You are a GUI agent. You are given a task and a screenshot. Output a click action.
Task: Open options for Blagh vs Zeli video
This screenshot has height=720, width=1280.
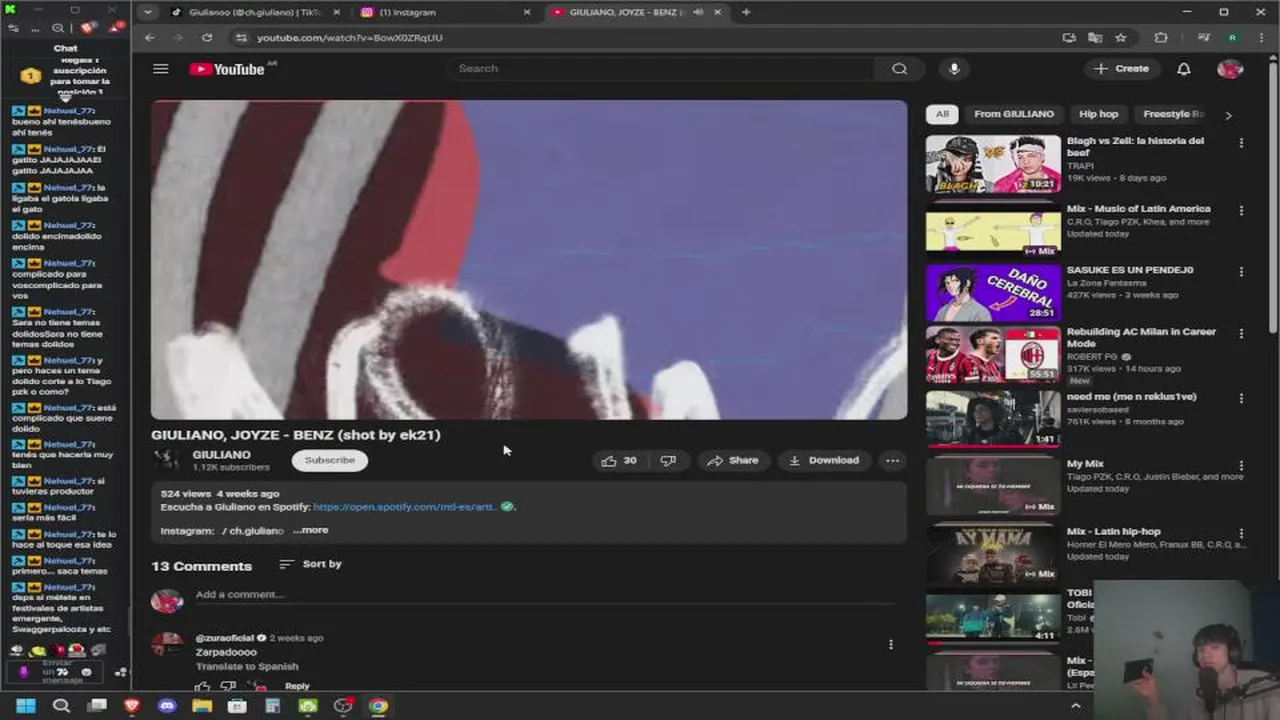pos(1241,143)
